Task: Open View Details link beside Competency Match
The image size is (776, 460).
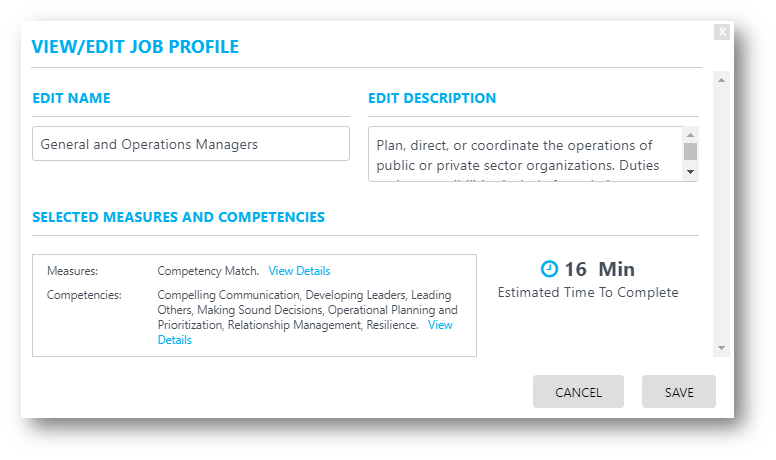Action: [x=299, y=271]
